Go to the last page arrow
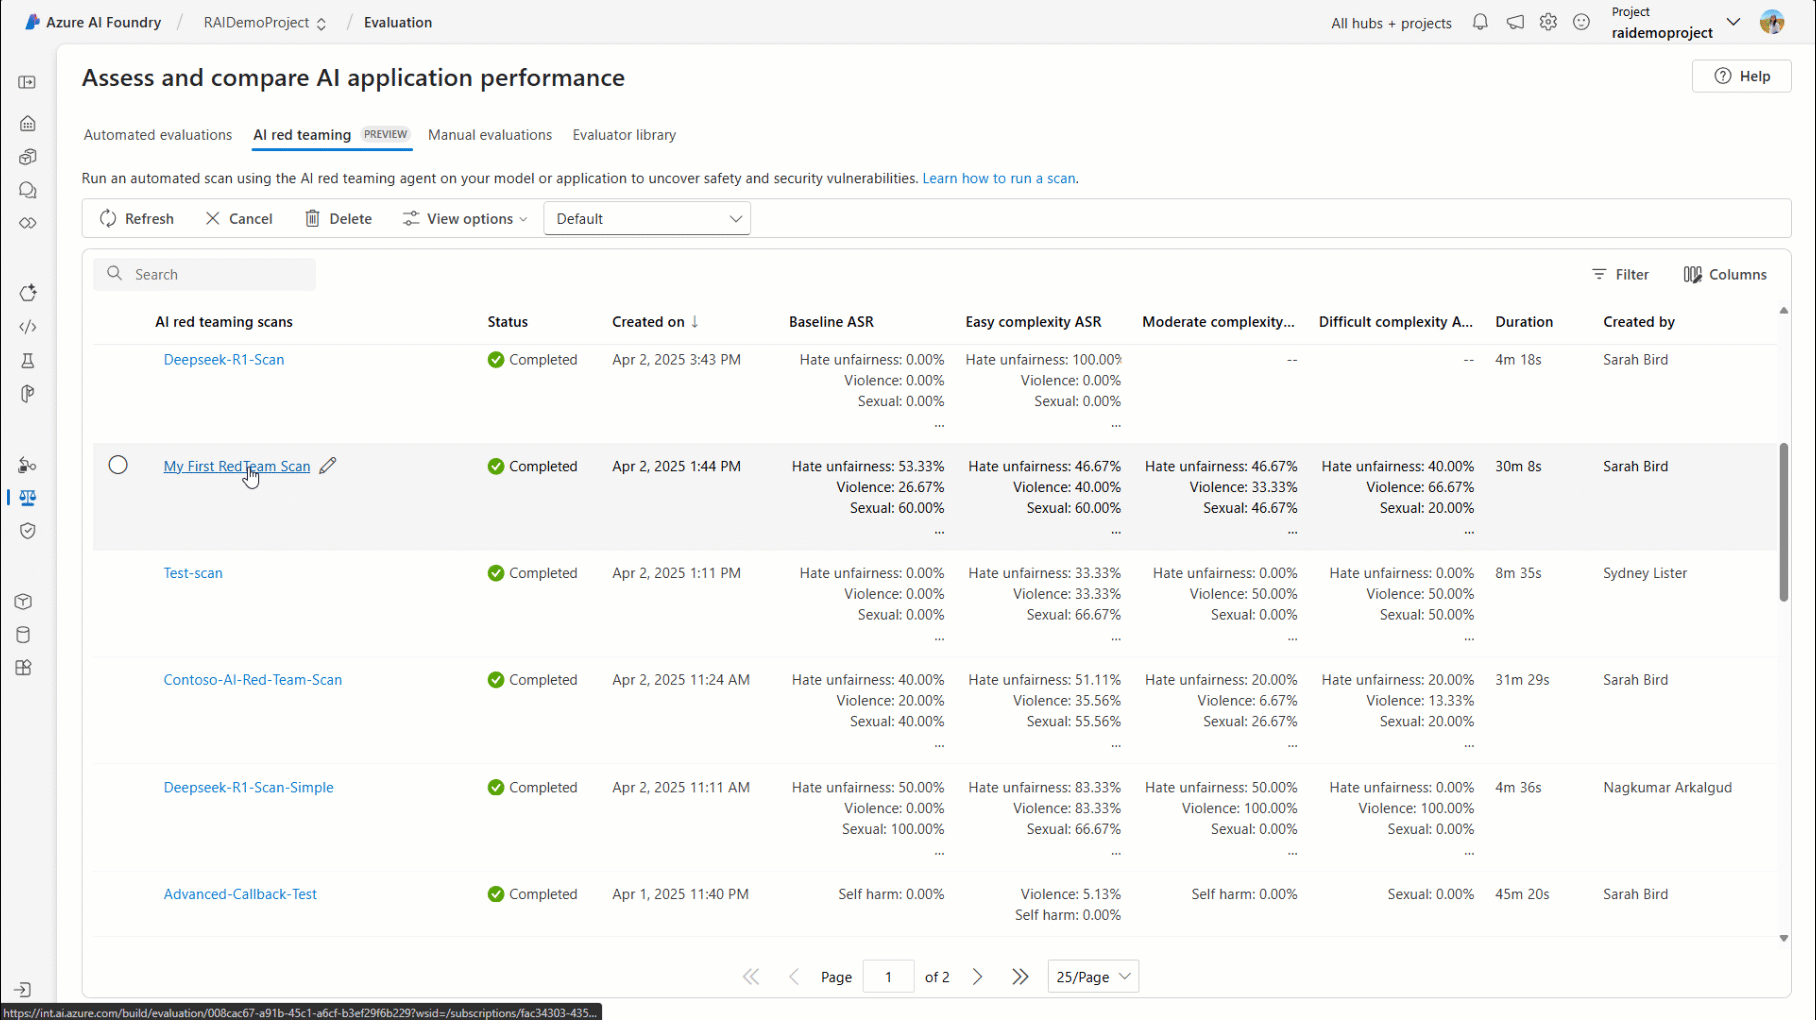Image resolution: width=1816 pixels, height=1020 pixels. click(x=1020, y=977)
